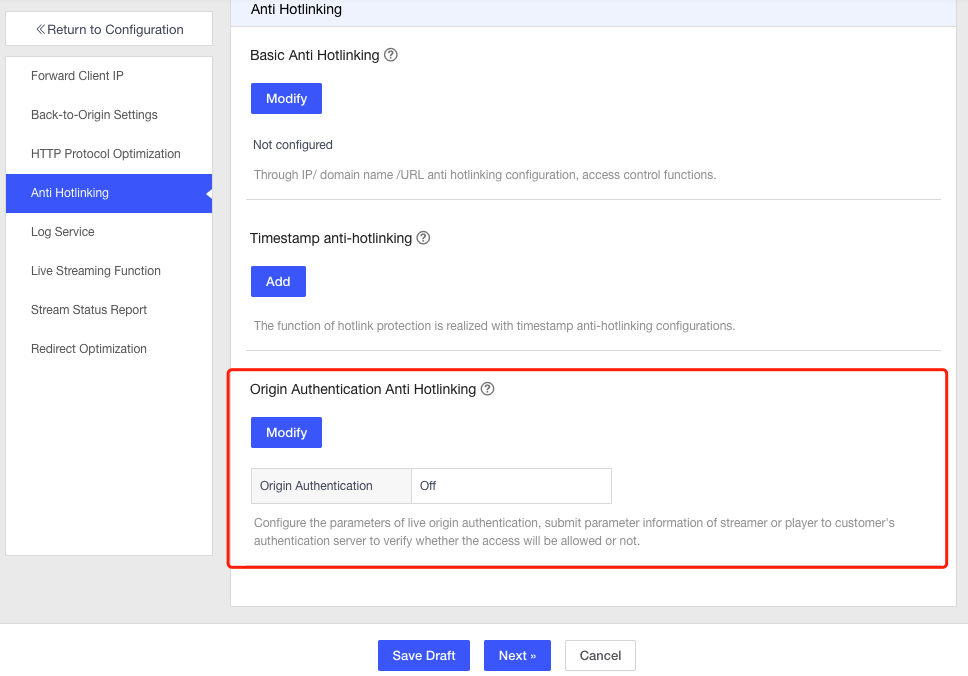Viewport: 968px width, 676px height.
Task: Save the configuration as draft
Action: (x=424, y=656)
